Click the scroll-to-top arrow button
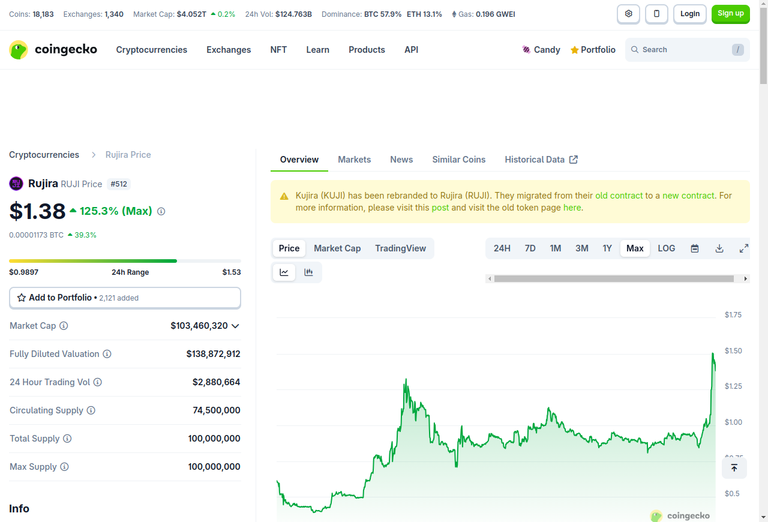Image resolution: width=768 pixels, height=522 pixels. [x=734, y=468]
